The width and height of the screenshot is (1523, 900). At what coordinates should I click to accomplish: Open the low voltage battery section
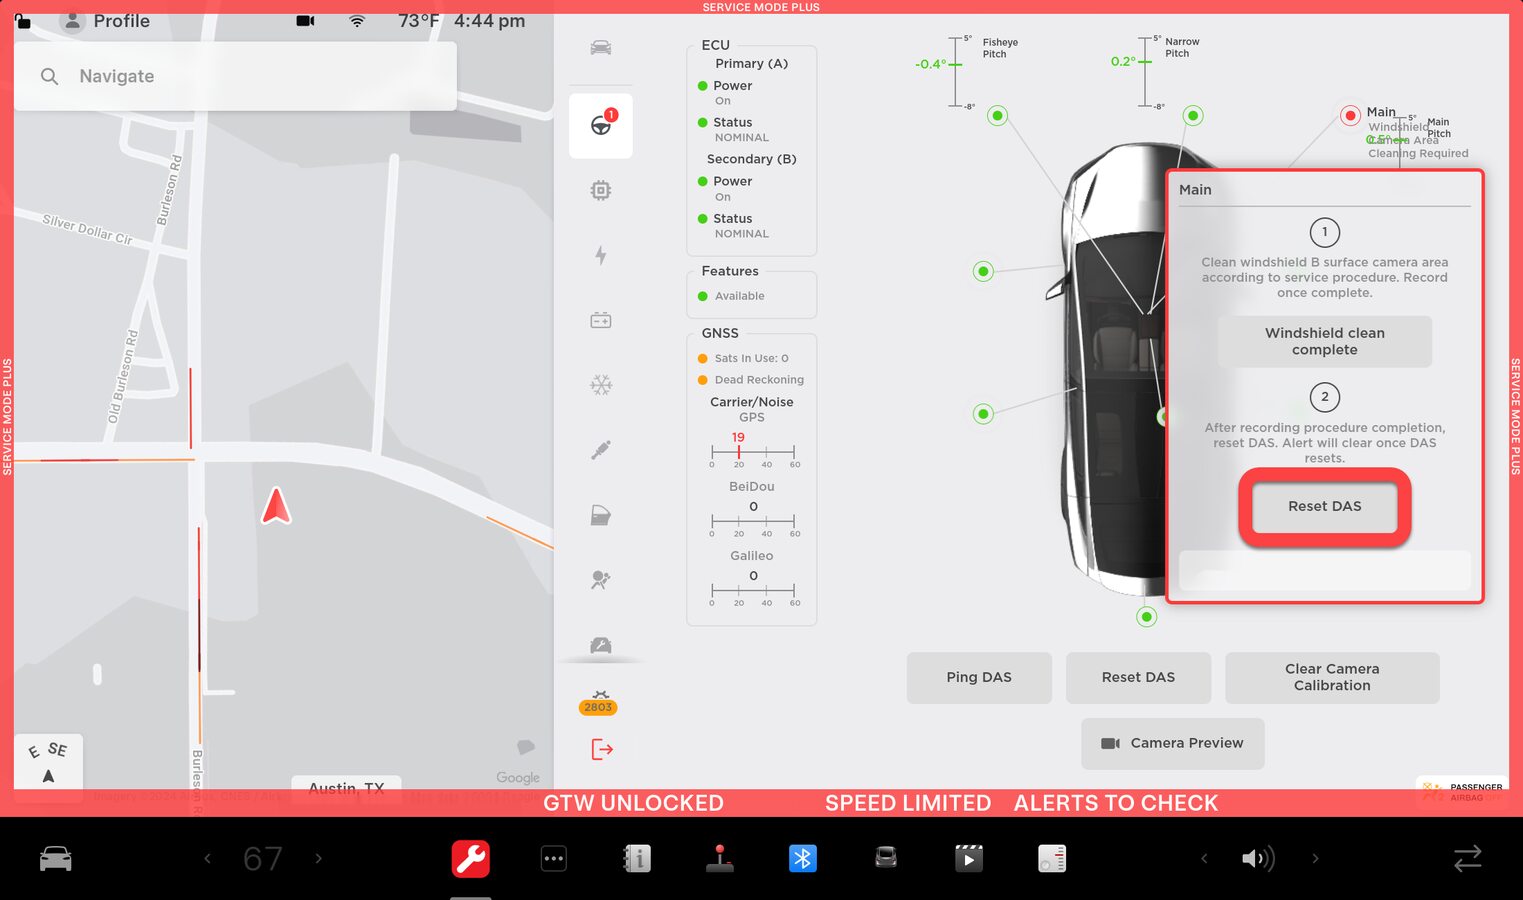[601, 320]
